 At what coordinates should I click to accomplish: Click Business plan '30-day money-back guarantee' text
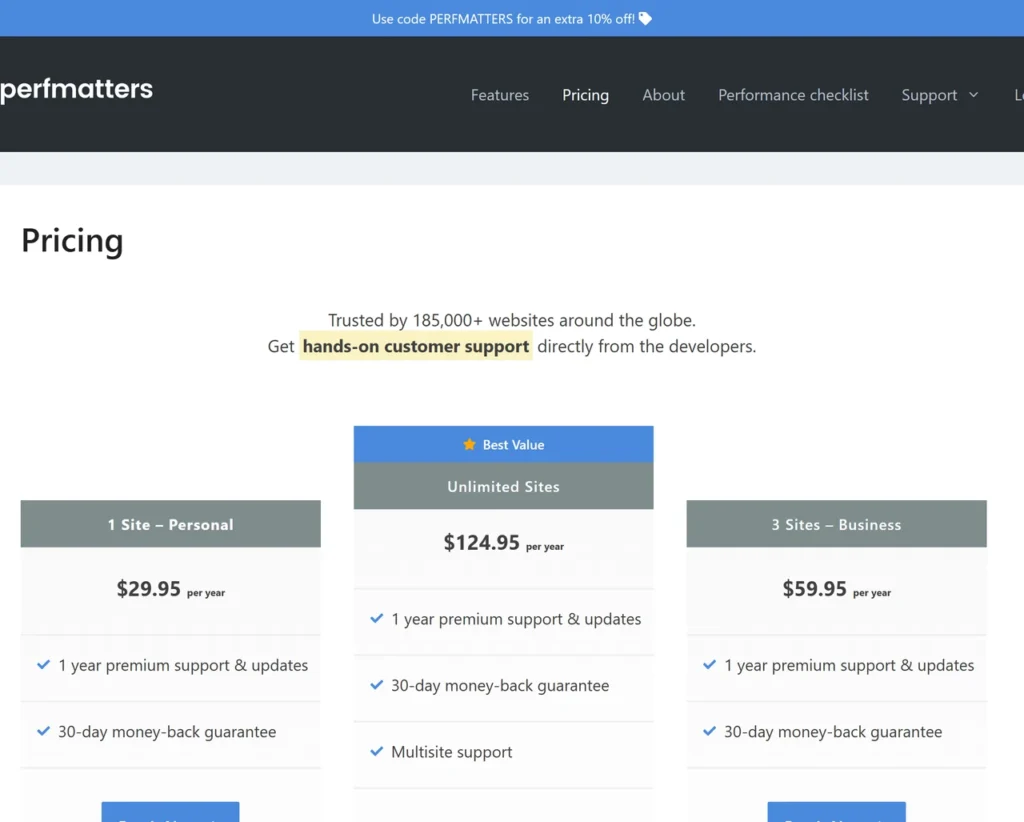coord(833,732)
